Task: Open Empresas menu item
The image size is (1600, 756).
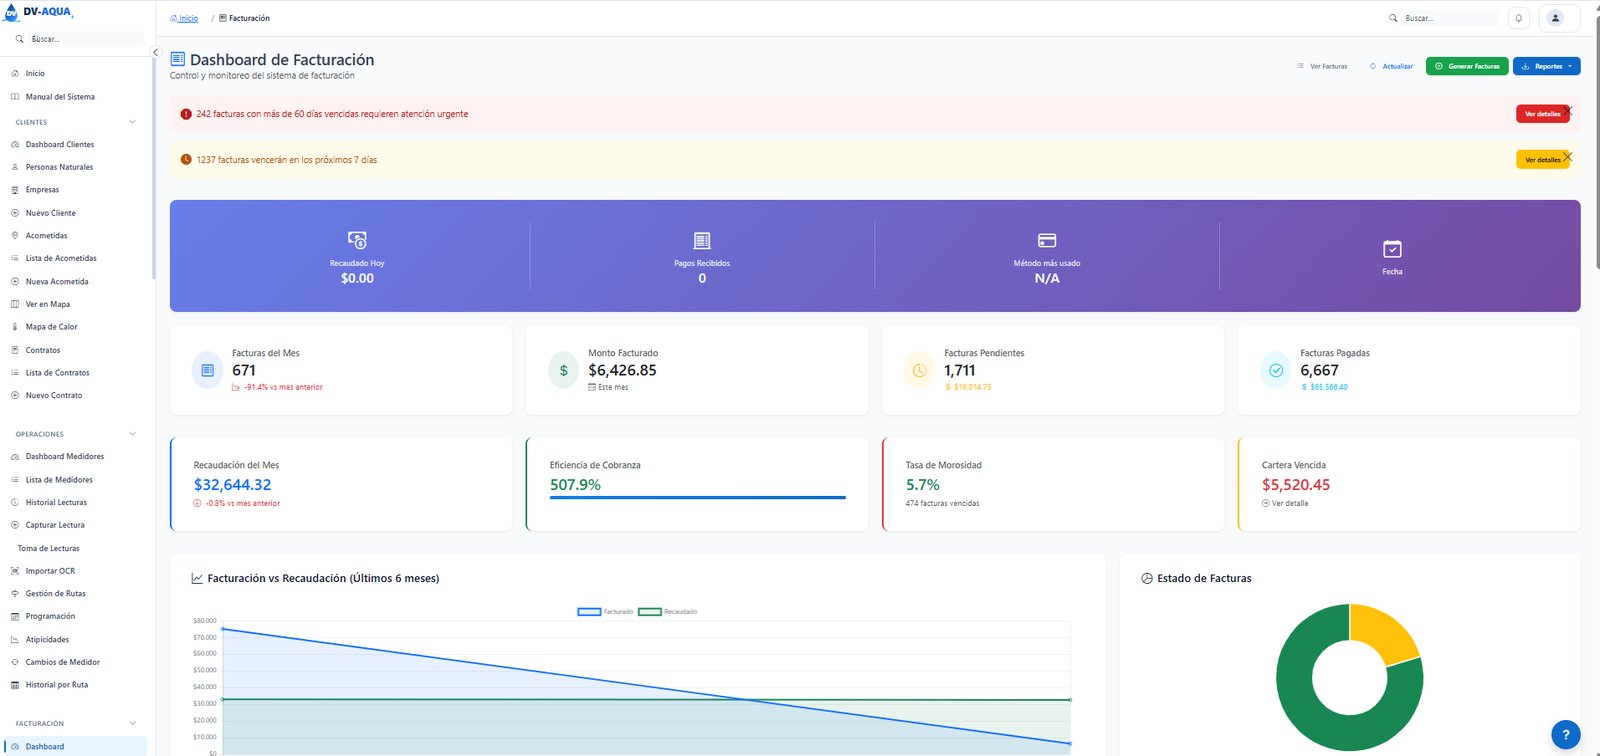Action: (74, 190)
